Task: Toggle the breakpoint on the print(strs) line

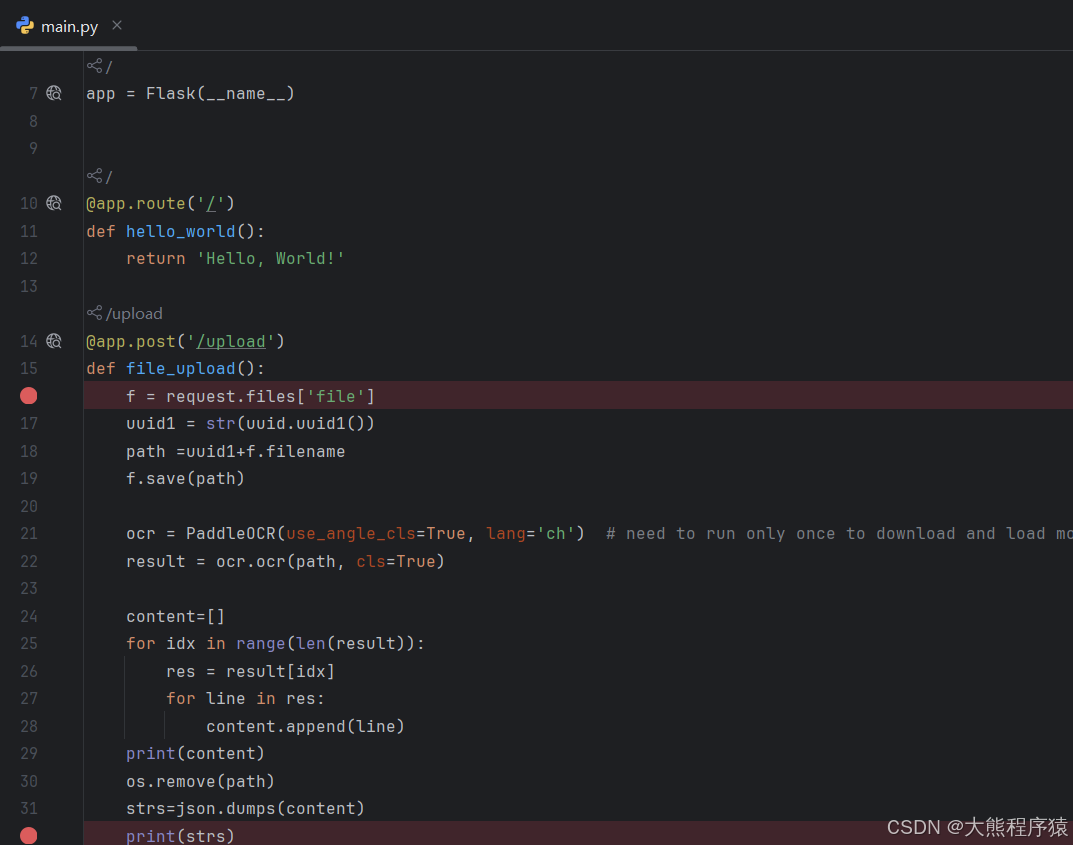Action: tap(28, 835)
